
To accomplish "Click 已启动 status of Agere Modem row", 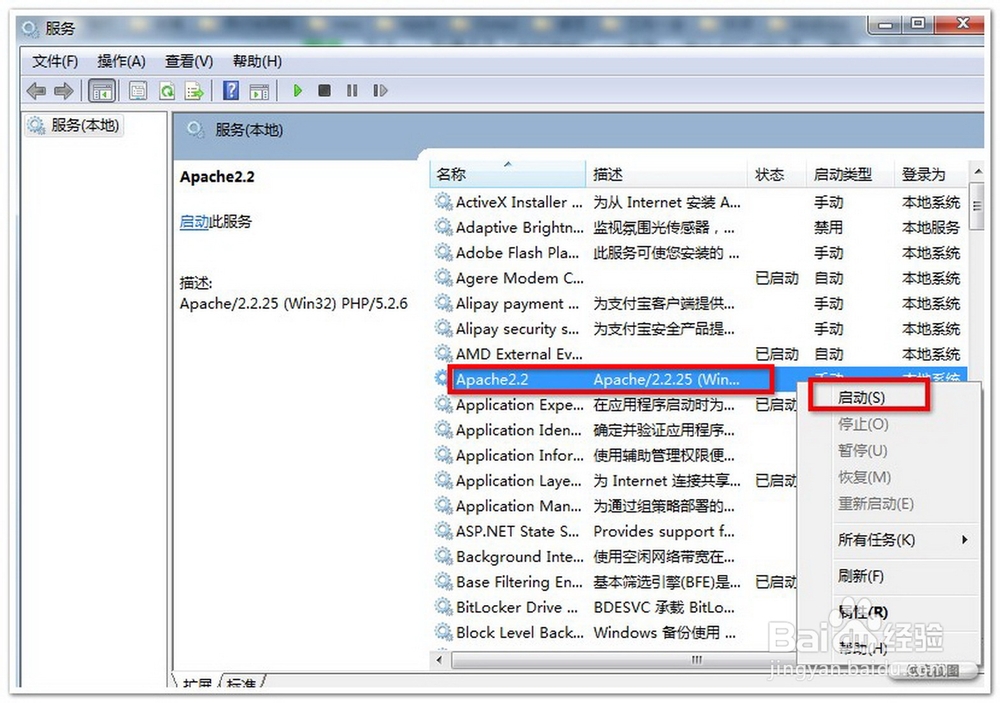I will tap(776, 278).
